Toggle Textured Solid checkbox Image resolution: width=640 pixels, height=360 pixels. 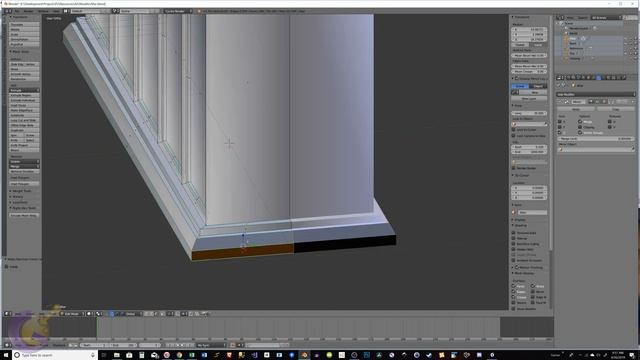point(513,233)
